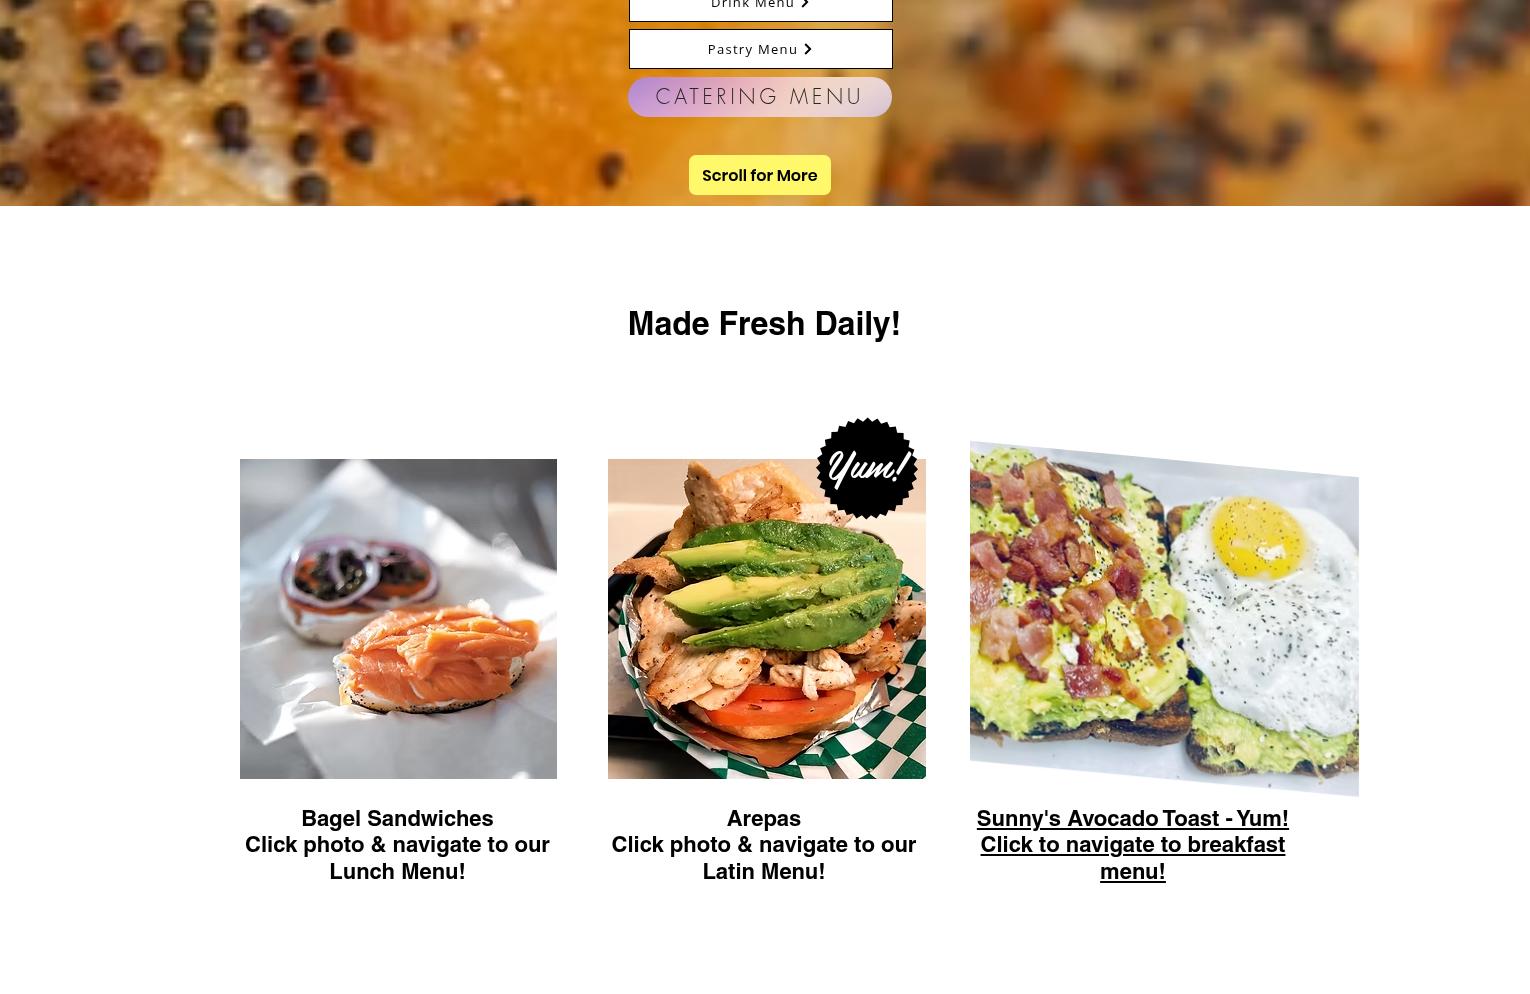Click the Latin Menu! caption text

(763, 871)
